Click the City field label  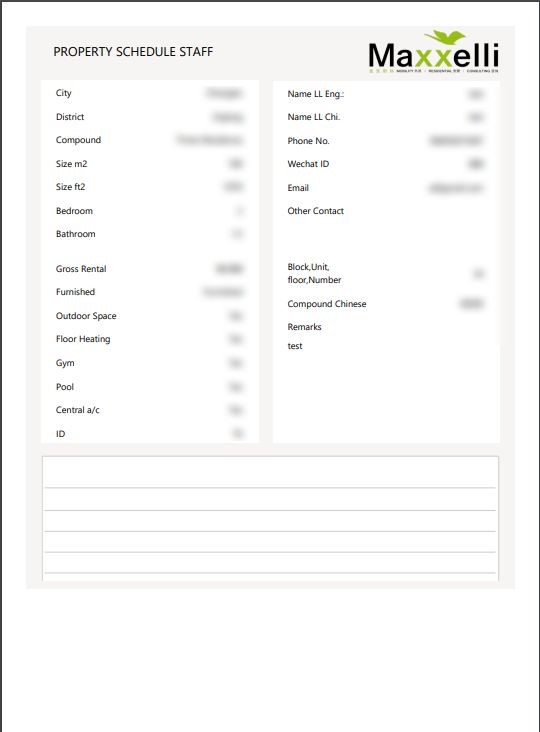63,93
